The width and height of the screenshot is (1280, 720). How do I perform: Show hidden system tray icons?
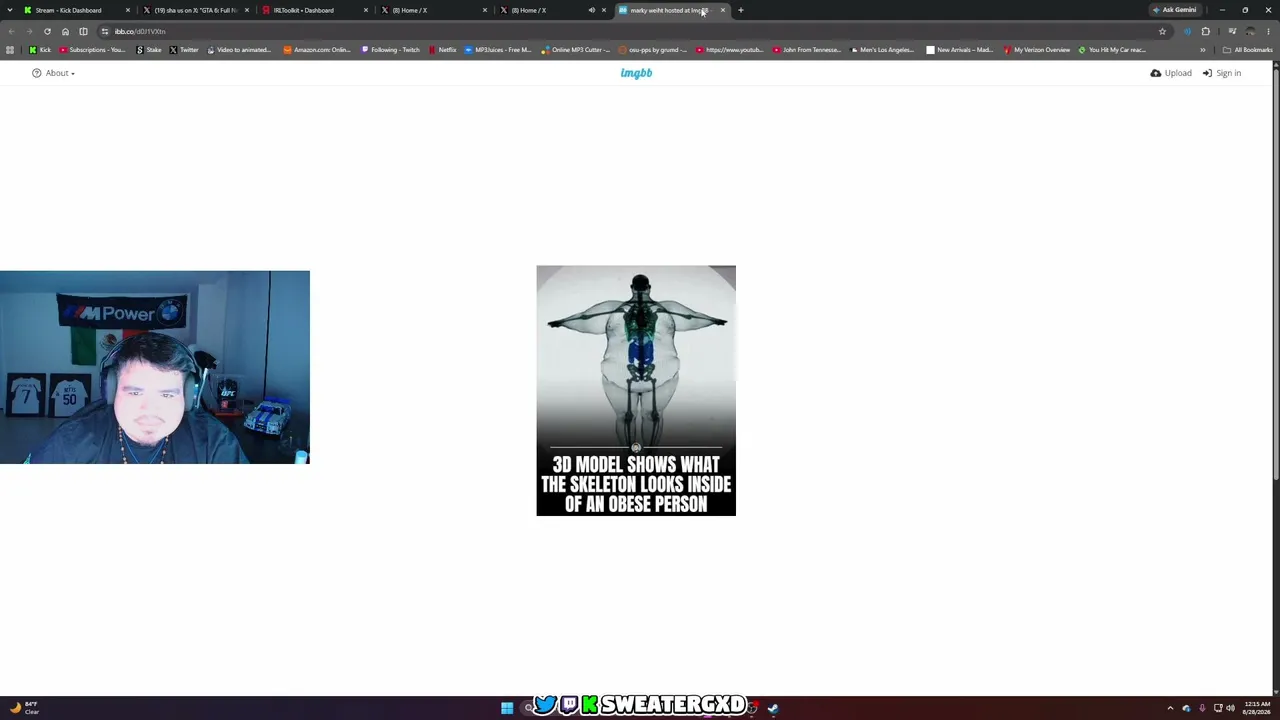(x=1170, y=708)
